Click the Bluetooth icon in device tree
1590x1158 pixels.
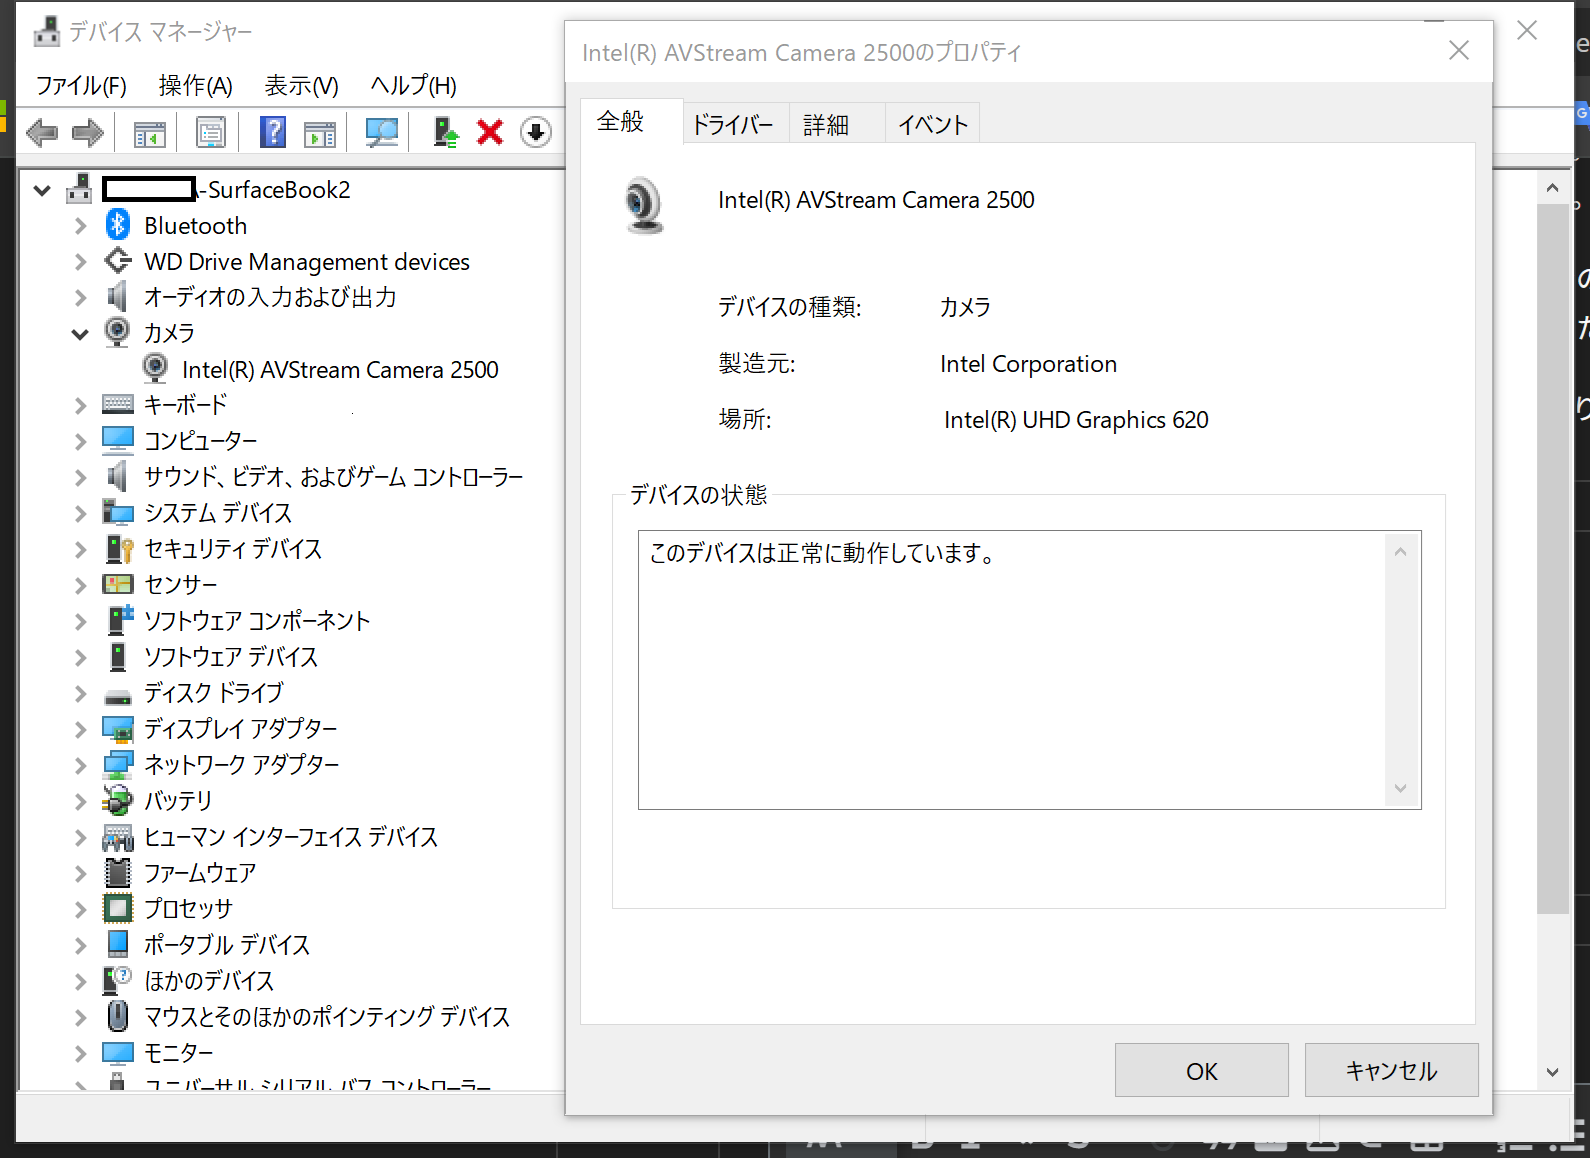[x=118, y=225]
